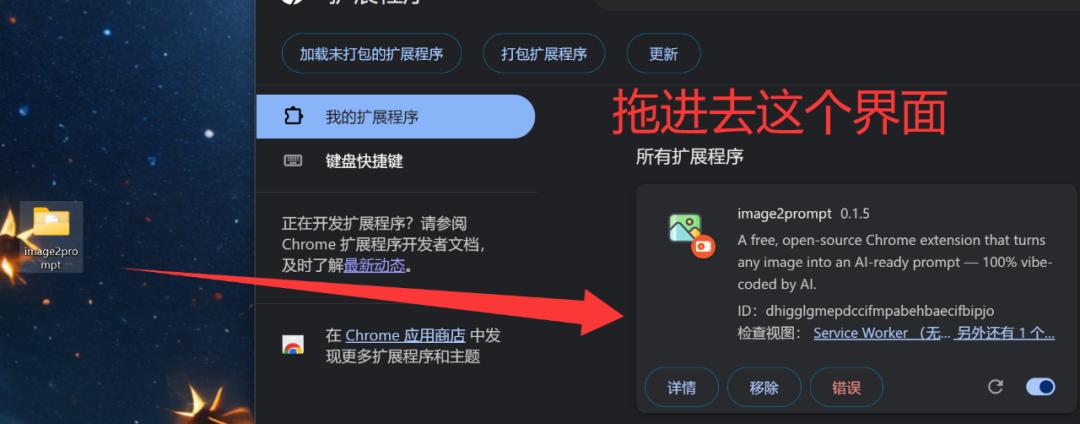Disable the image2prompt extension toggle

point(1040,387)
